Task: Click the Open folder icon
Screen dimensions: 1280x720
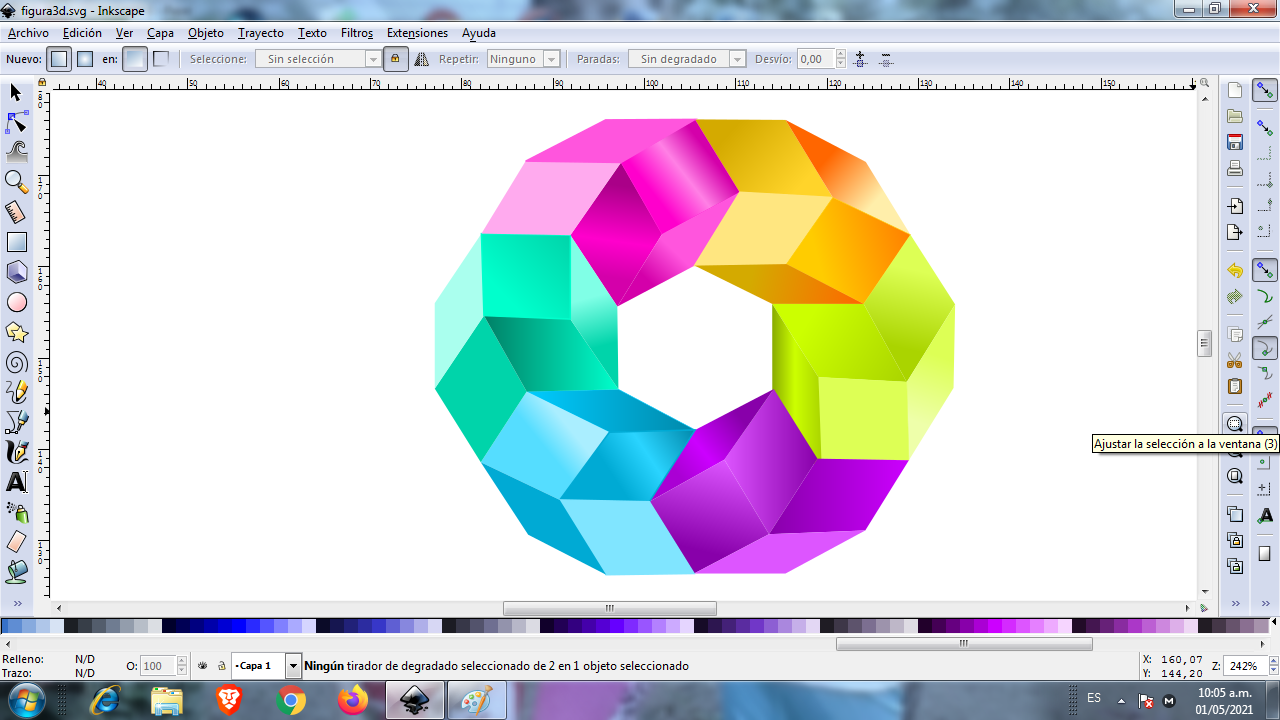Action: (x=1235, y=116)
